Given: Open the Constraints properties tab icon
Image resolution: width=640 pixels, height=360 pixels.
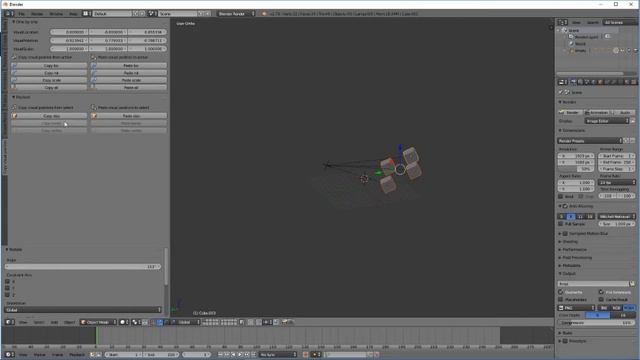Looking at the screenshot, I should [x=607, y=82].
